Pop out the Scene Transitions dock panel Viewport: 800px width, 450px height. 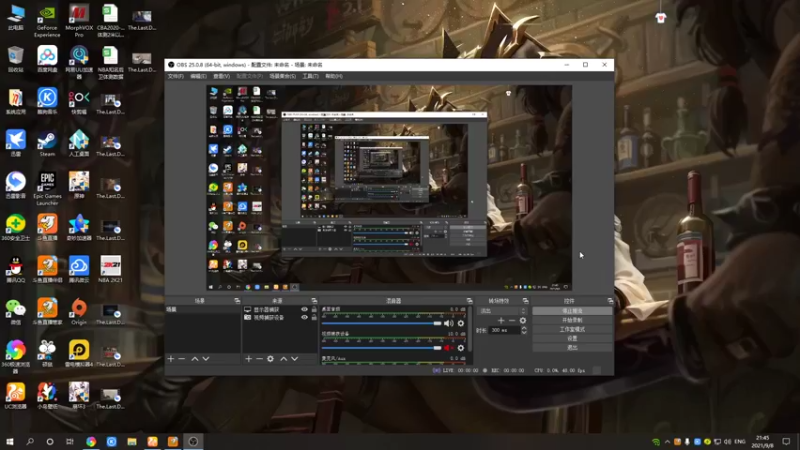pyautogui.click(x=525, y=301)
